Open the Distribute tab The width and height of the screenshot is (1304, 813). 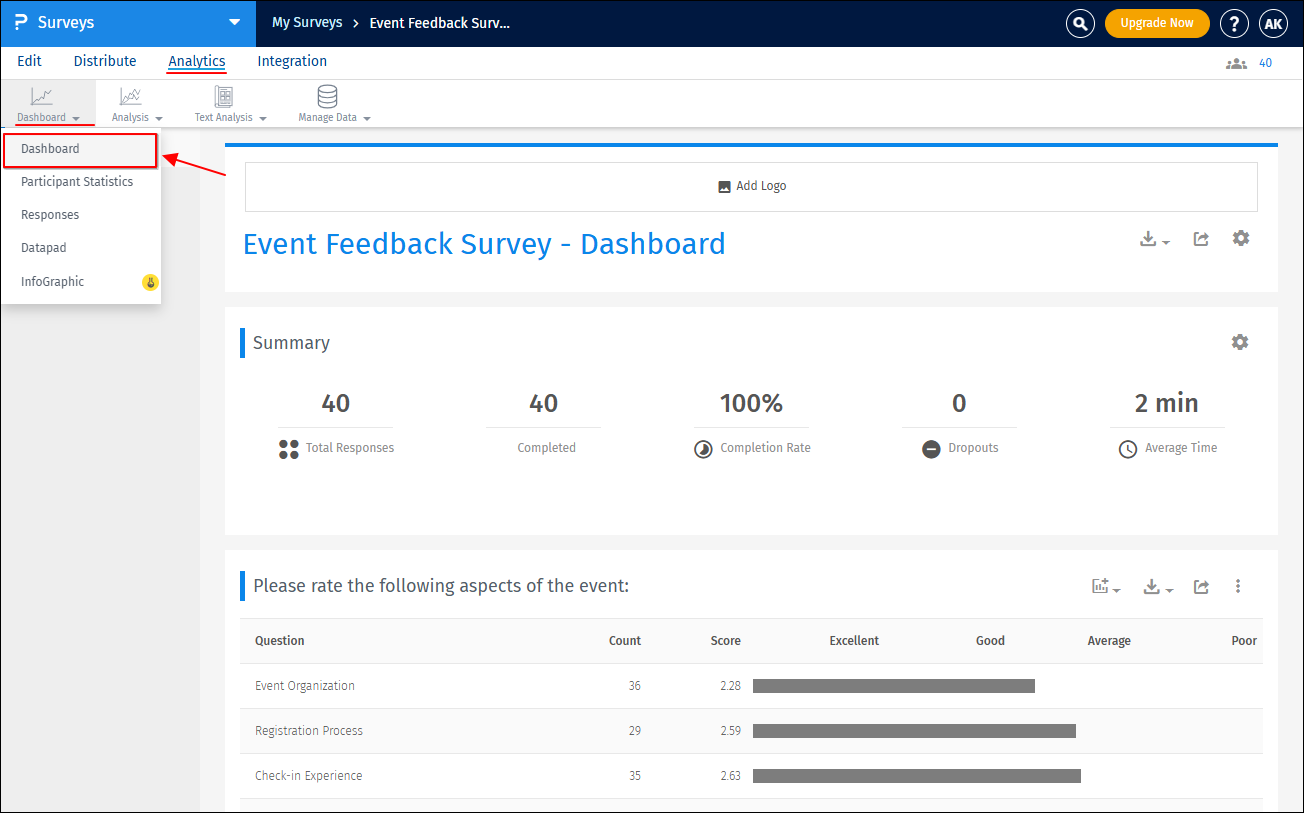(104, 61)
